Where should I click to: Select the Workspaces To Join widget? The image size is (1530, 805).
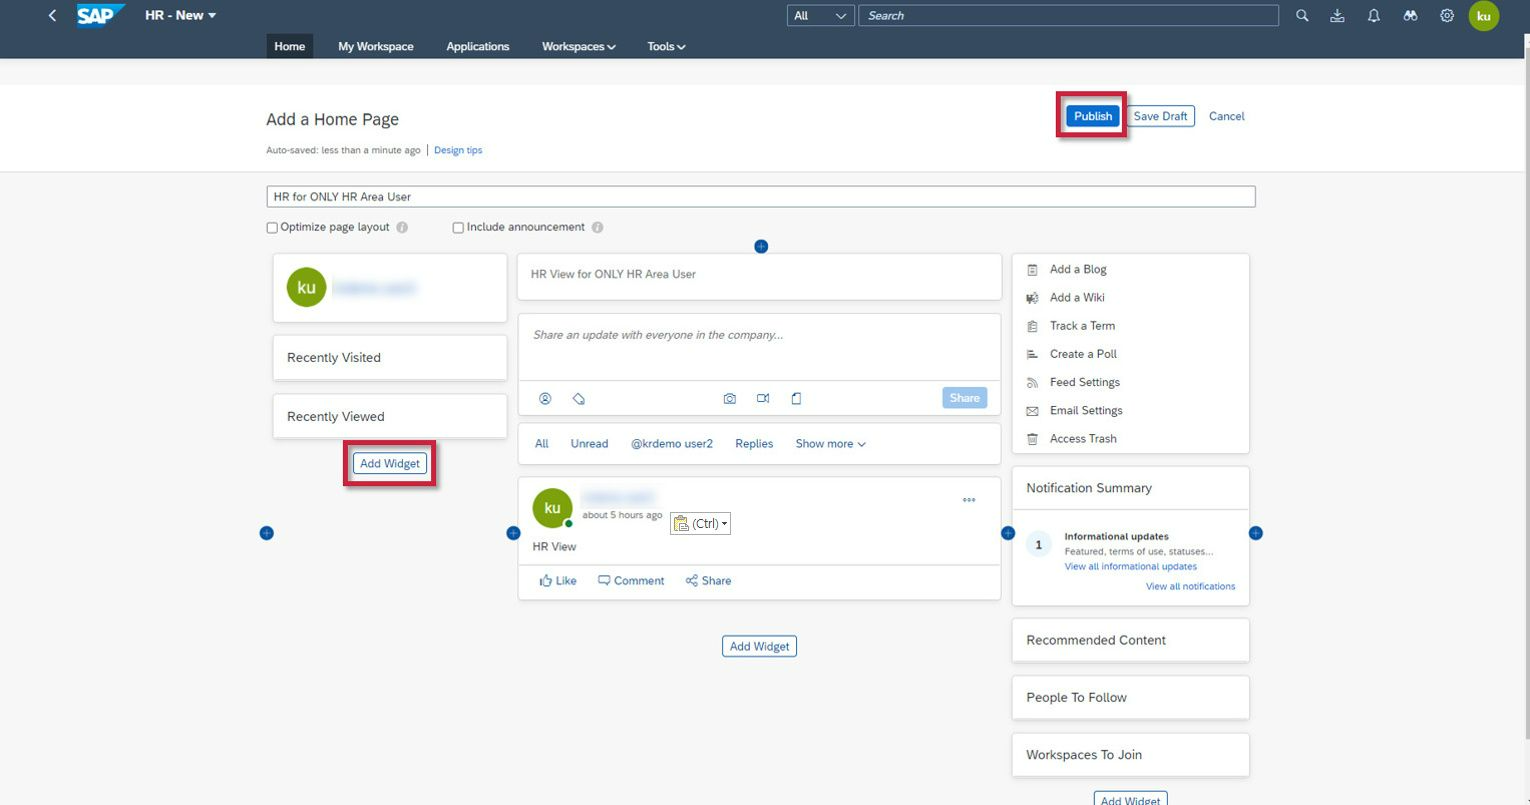click(x=1131, y=755)
